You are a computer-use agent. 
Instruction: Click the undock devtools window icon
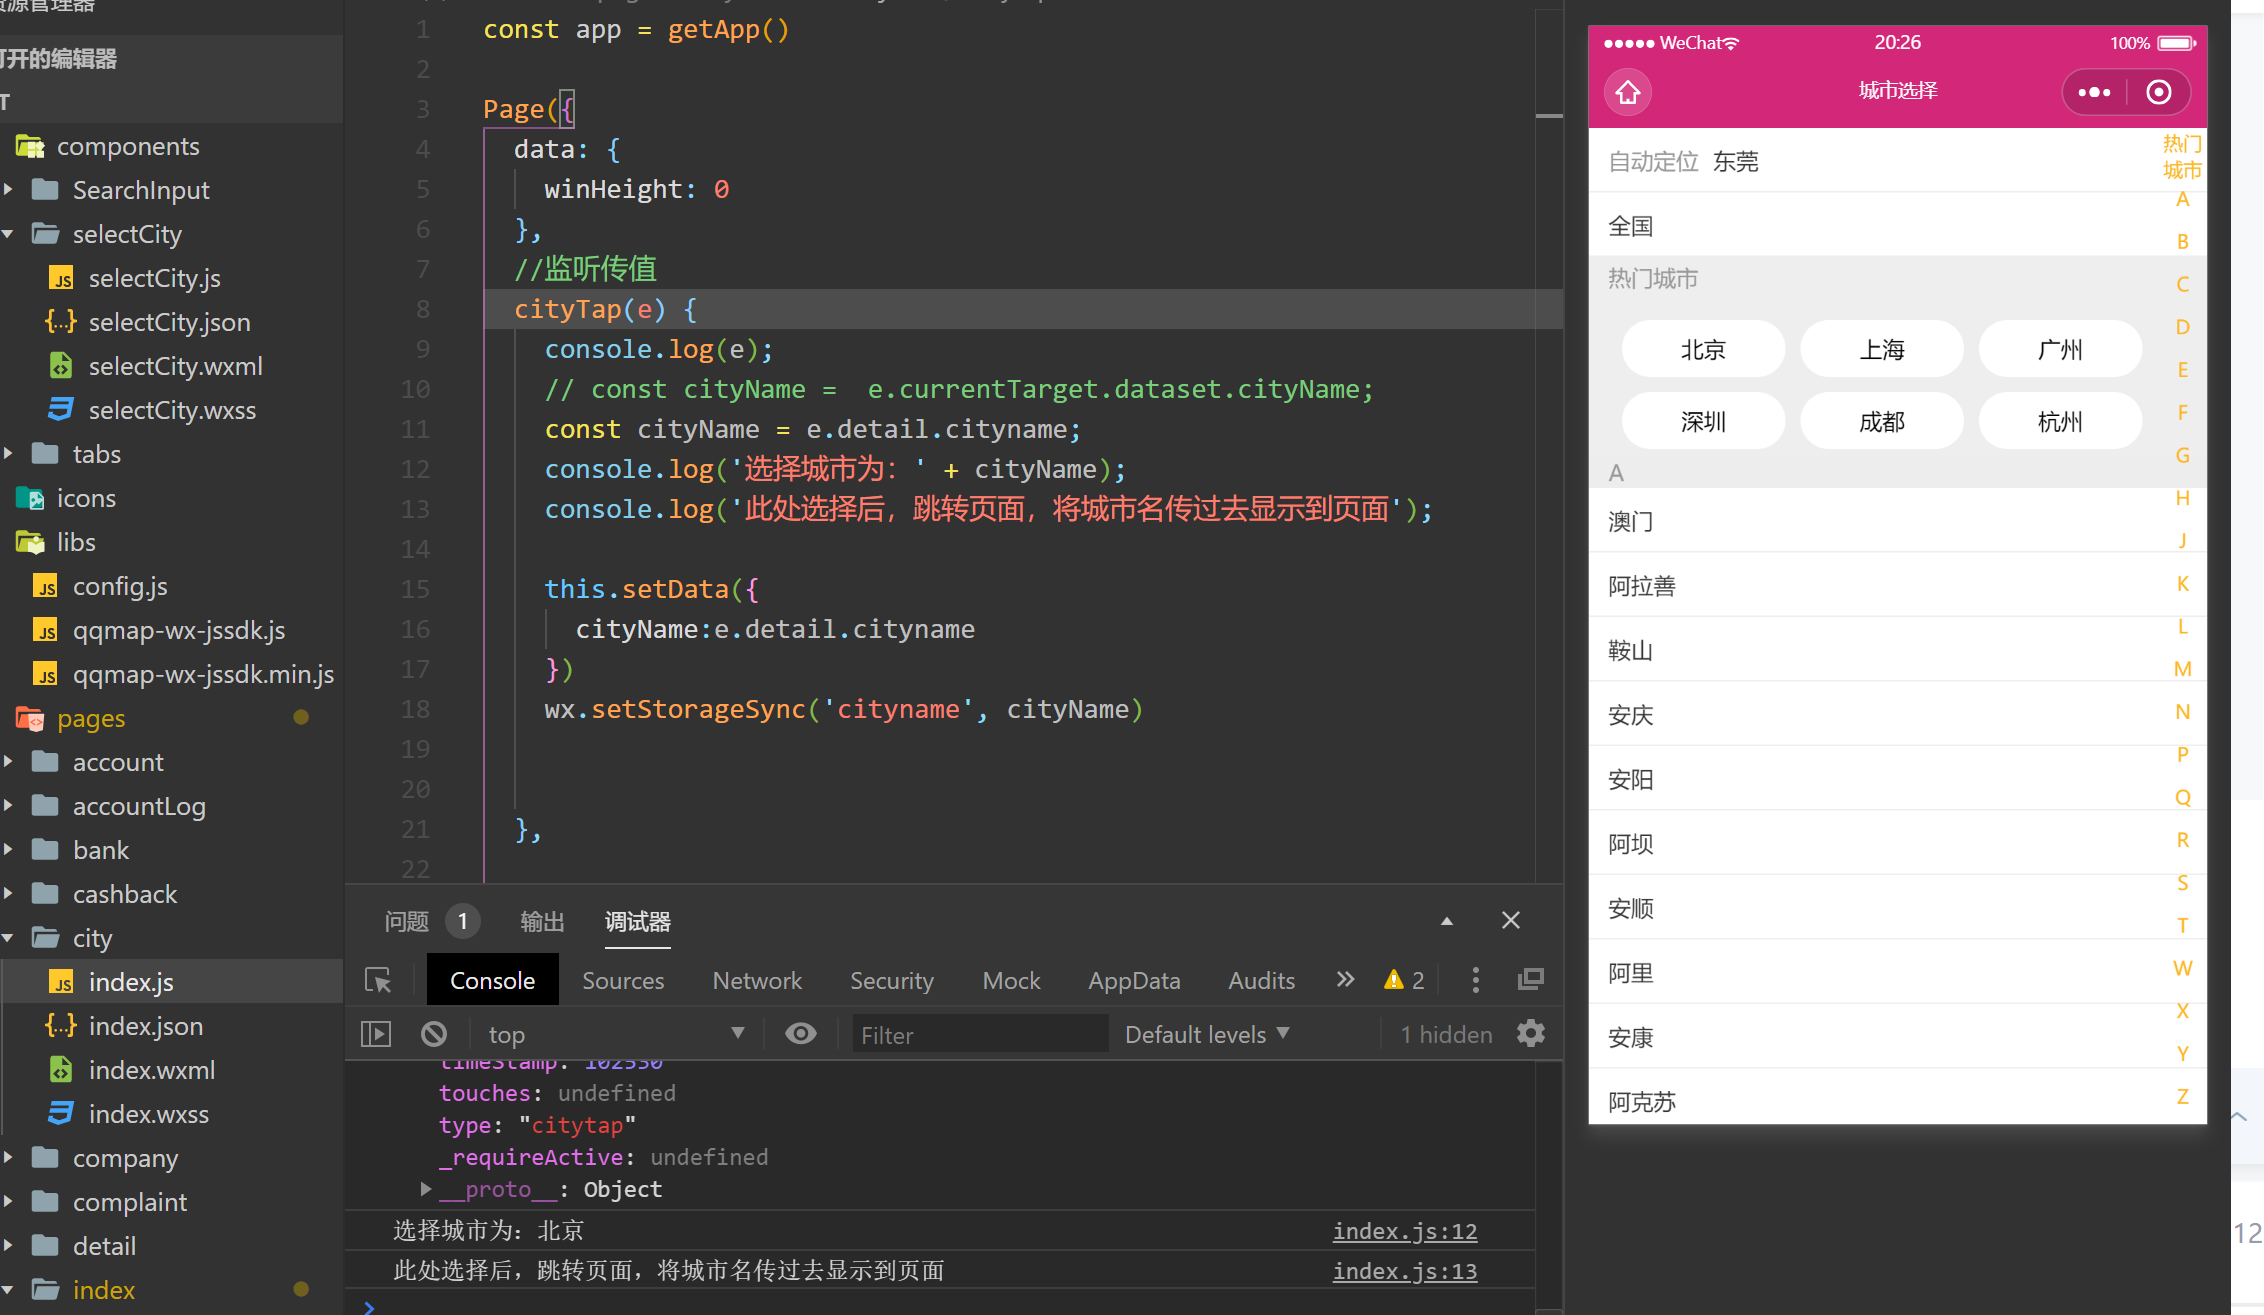tap(1531, 980)
